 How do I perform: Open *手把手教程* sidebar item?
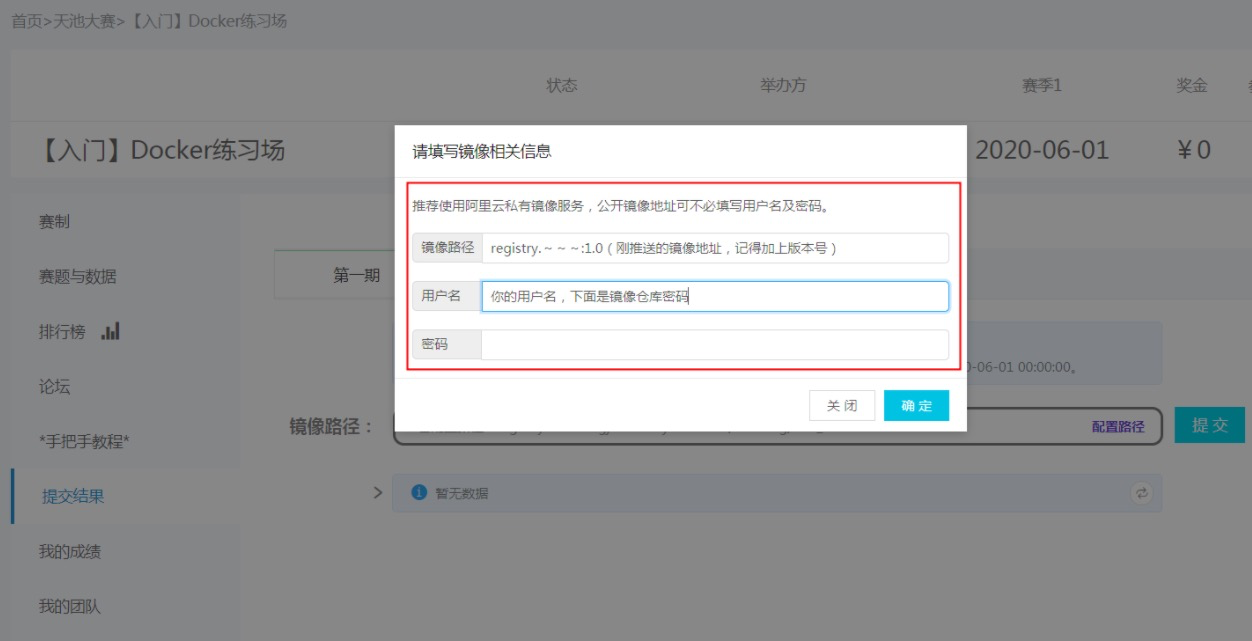[84, 441]
